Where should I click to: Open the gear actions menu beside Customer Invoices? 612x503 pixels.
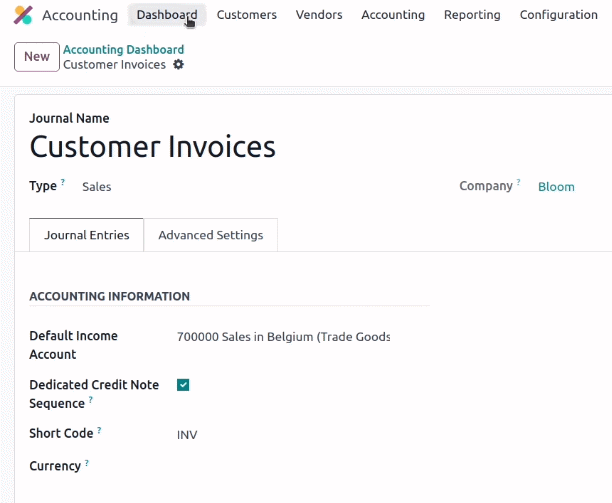(178, 64)
